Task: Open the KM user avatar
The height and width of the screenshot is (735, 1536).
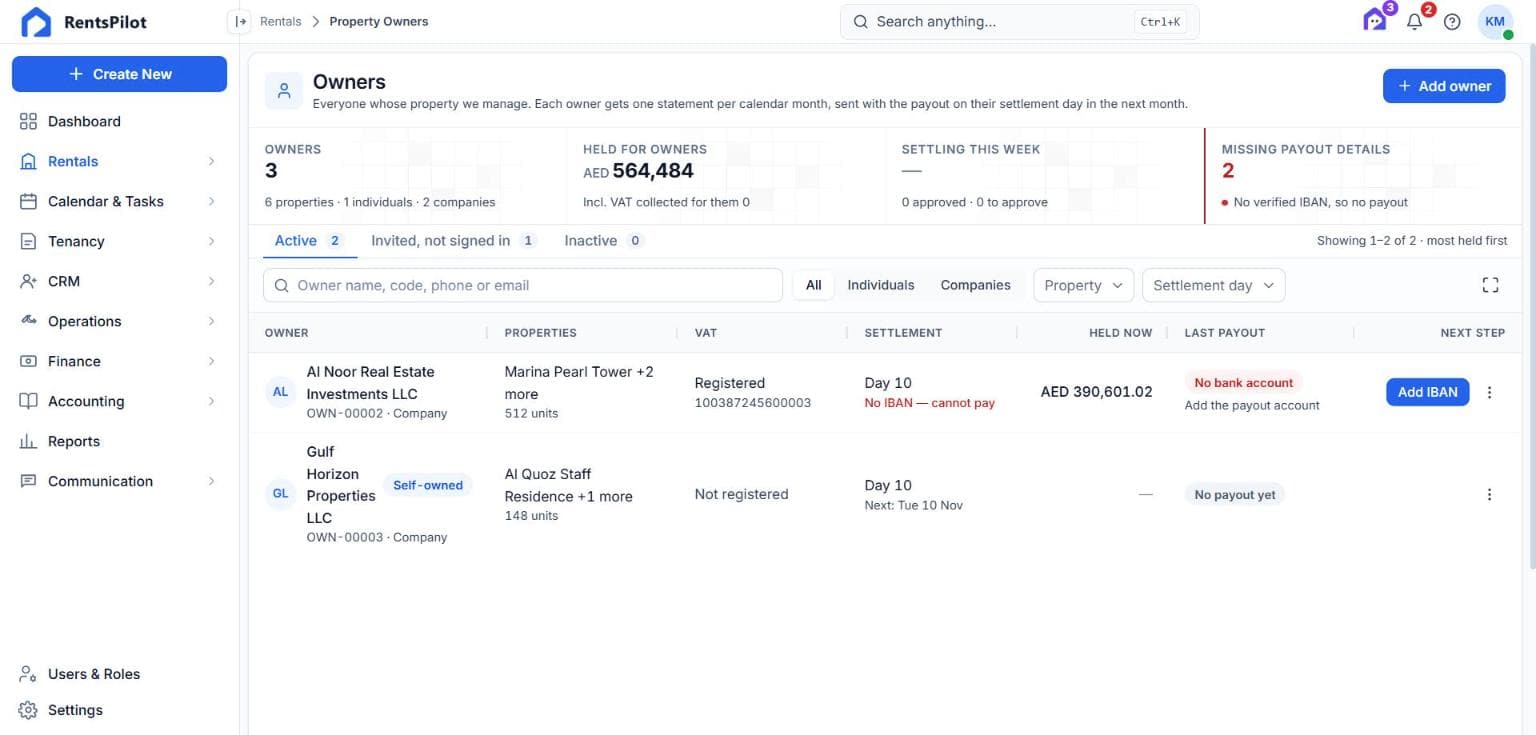Action: coord(1495,22)
